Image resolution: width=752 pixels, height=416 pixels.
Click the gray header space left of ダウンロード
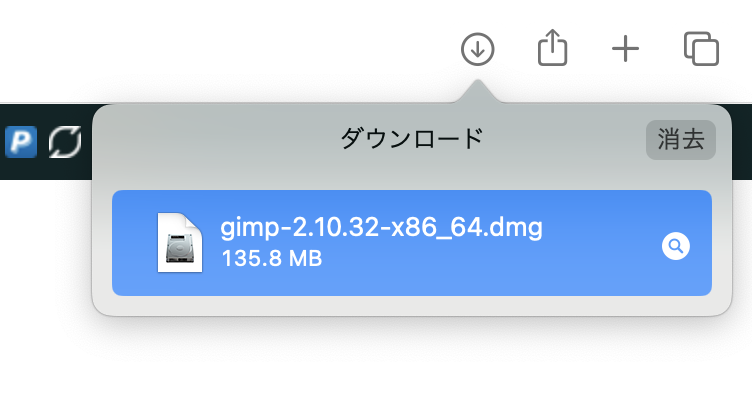(x=216, y=139)
